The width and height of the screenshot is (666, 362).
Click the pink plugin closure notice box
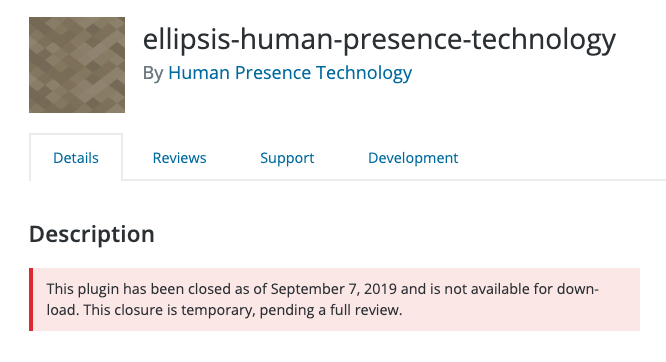pyautogui.click(x=335, y=300)
